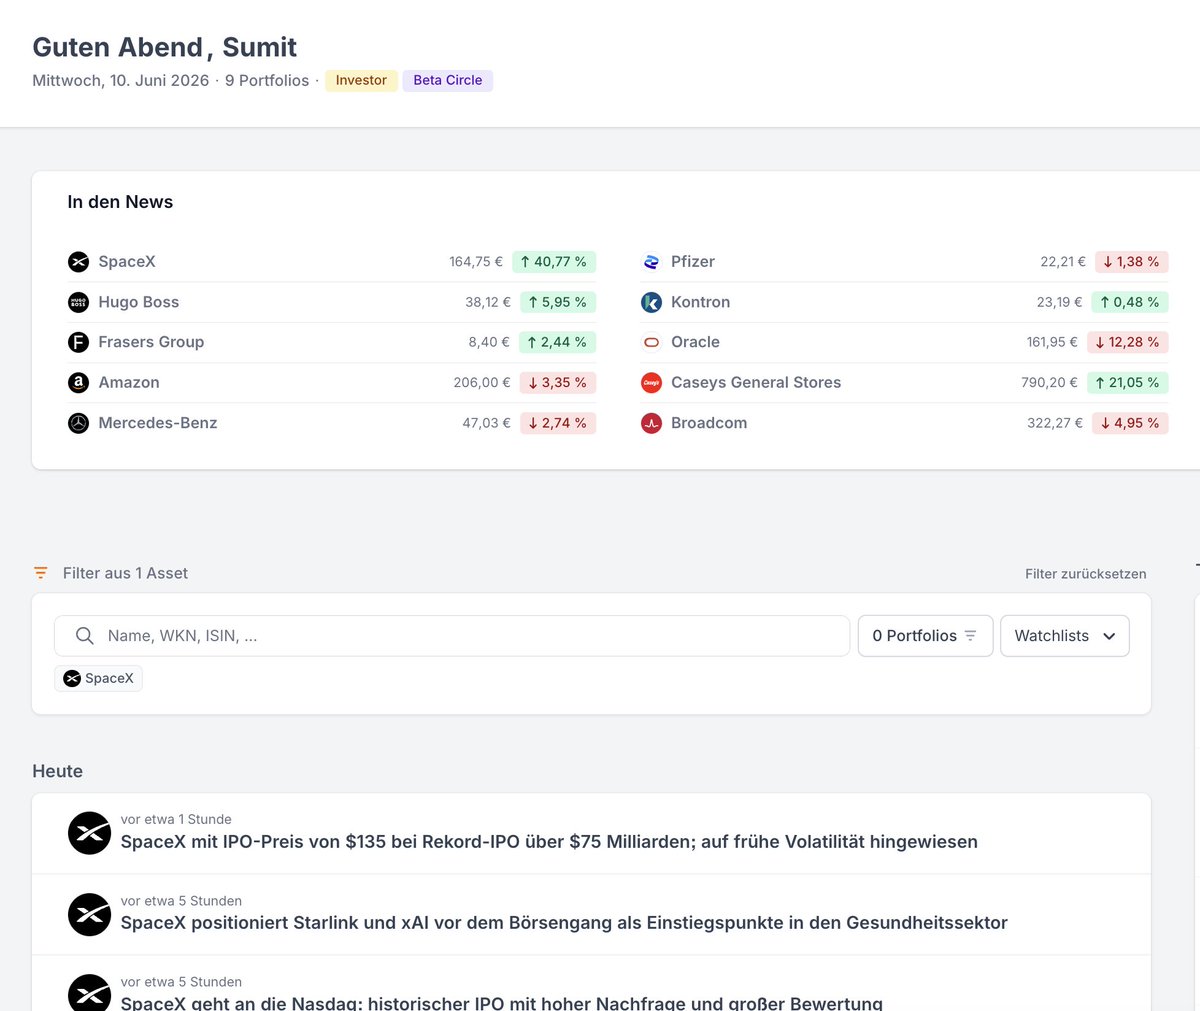Open article SpaceX geht an die Nasdaq
1200x1011 pixels.
click(x=502, y=1002)
